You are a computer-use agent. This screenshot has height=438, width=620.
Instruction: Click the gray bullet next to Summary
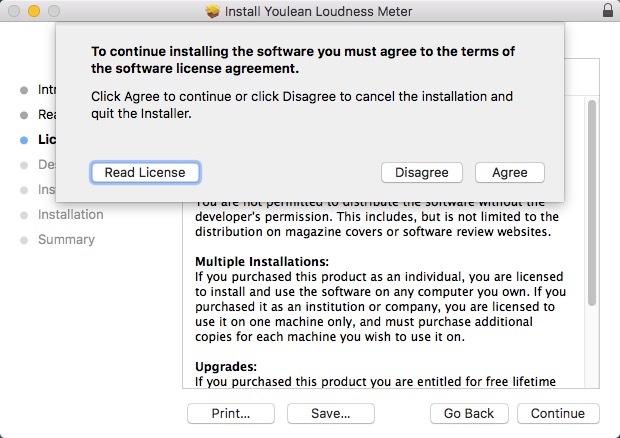24,240
